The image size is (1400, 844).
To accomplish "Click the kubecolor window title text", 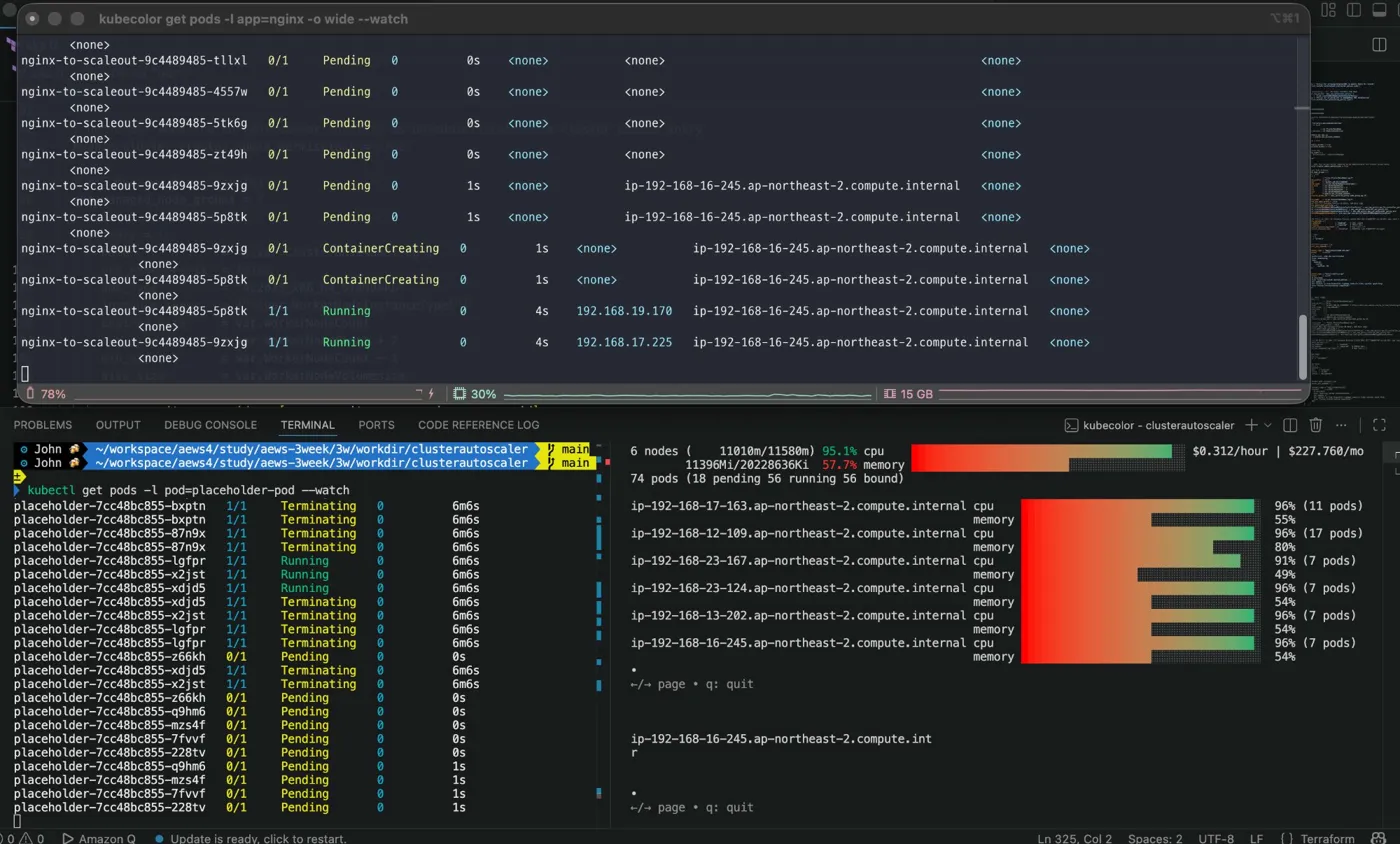I will pyautogui.click(x=253, y=18).
